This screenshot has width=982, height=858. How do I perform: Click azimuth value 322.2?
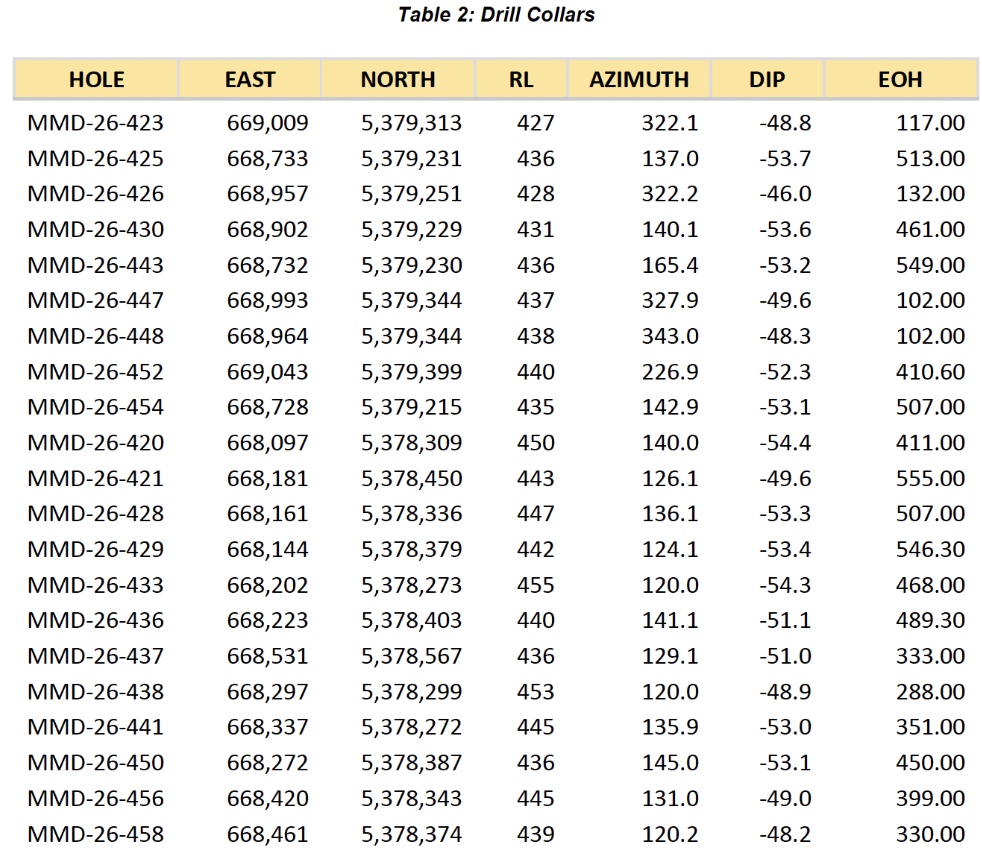click(670, 194)
